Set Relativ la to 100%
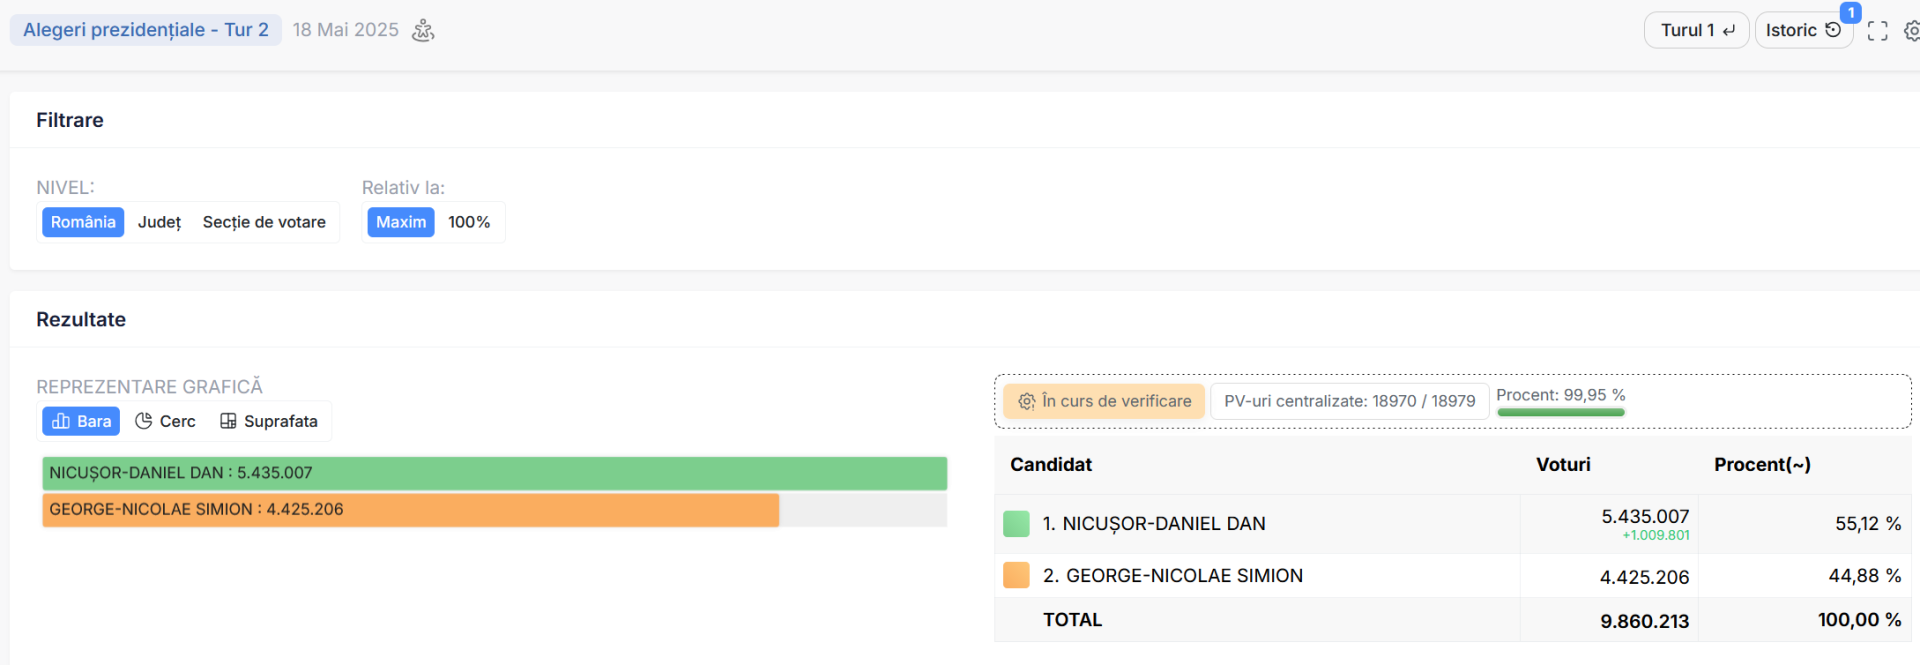The width and height of the screenshot is (1920, 665). [x=469, y=222]
